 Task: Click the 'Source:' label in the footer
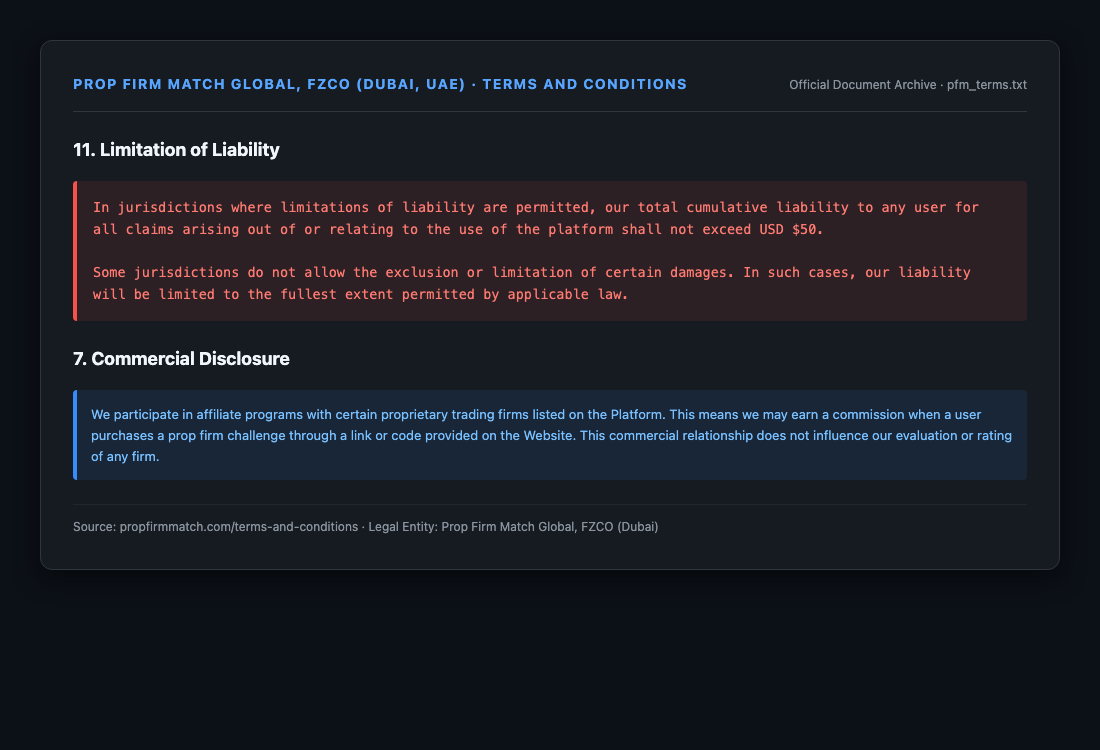(x=95, y=527)
